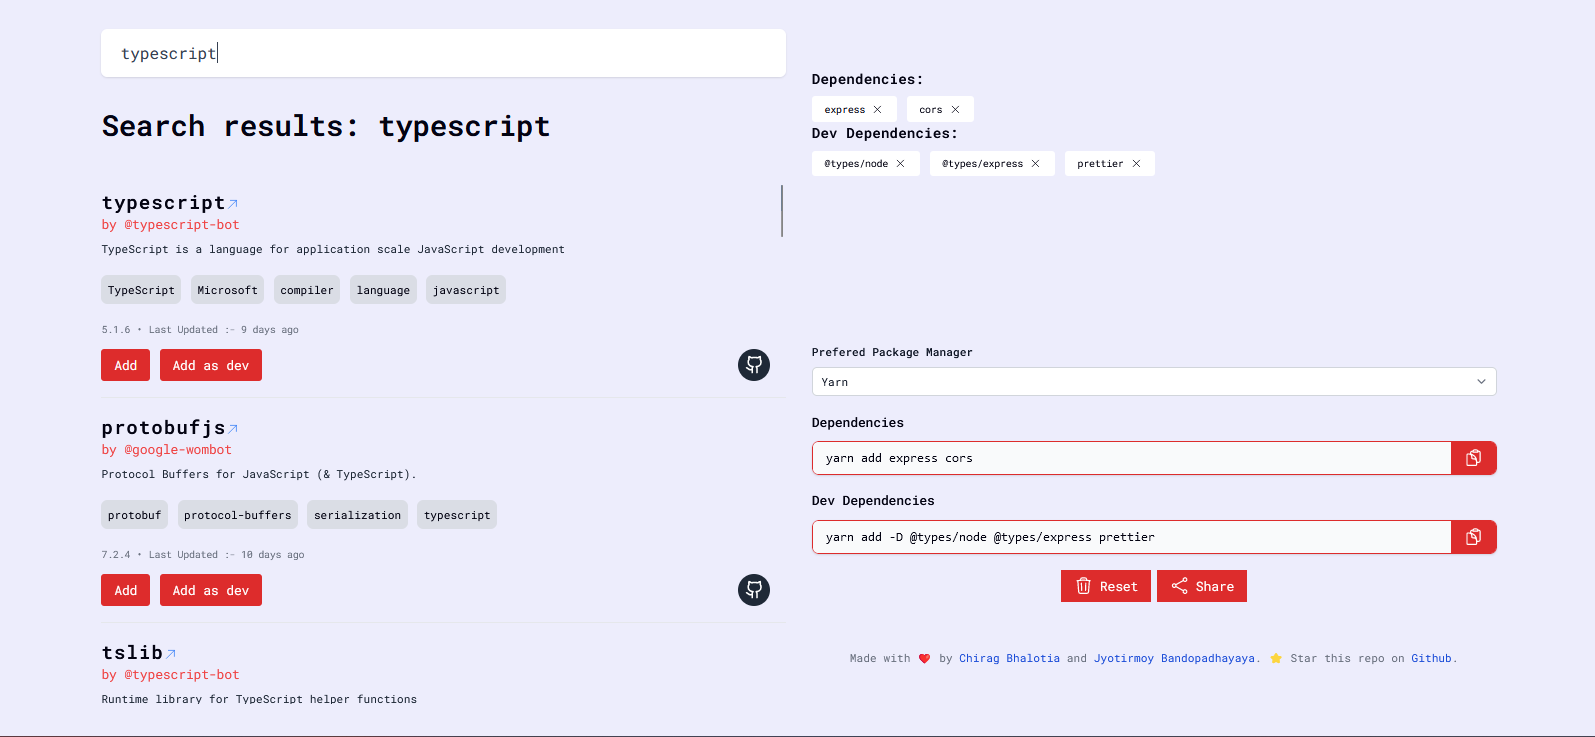1595x737 pixels.
Task: Open the protobufjs package external link arrow
Action: pos(233,429)
